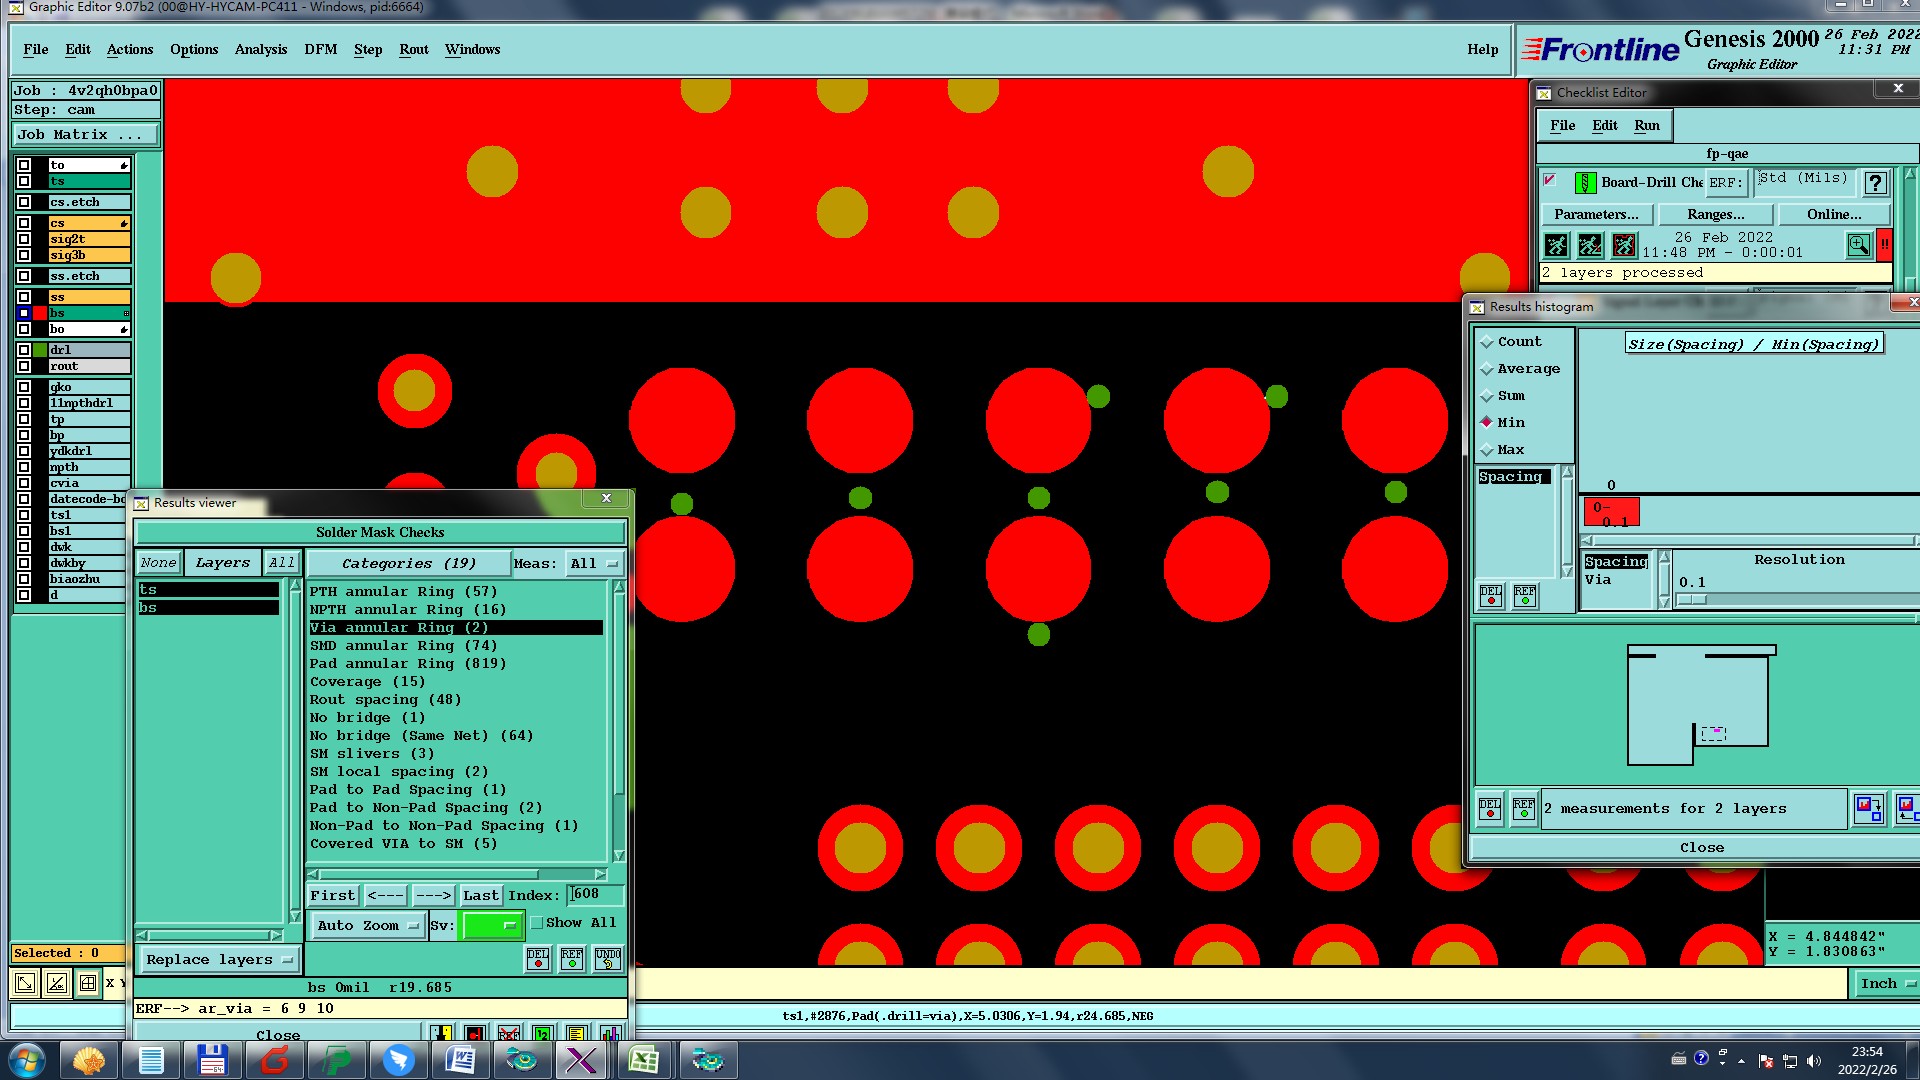Click the Parameters... button
Screen dimensions: 1920x1080
pyautogui.click(x=1596, y=215)
